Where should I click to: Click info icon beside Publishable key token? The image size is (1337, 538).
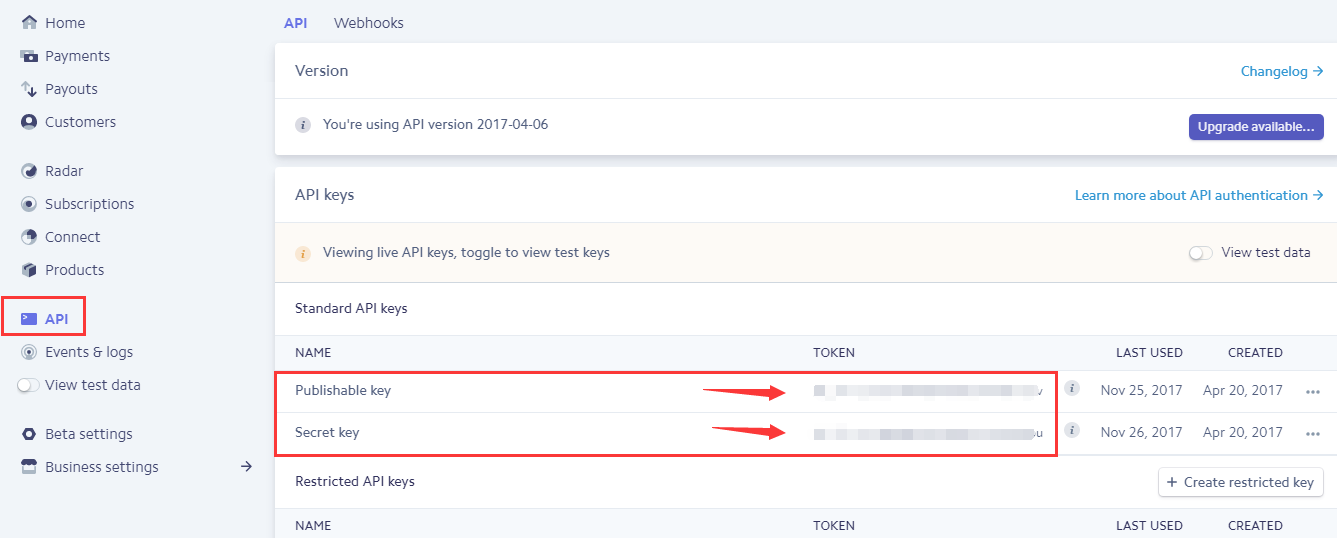(1072, 389)
